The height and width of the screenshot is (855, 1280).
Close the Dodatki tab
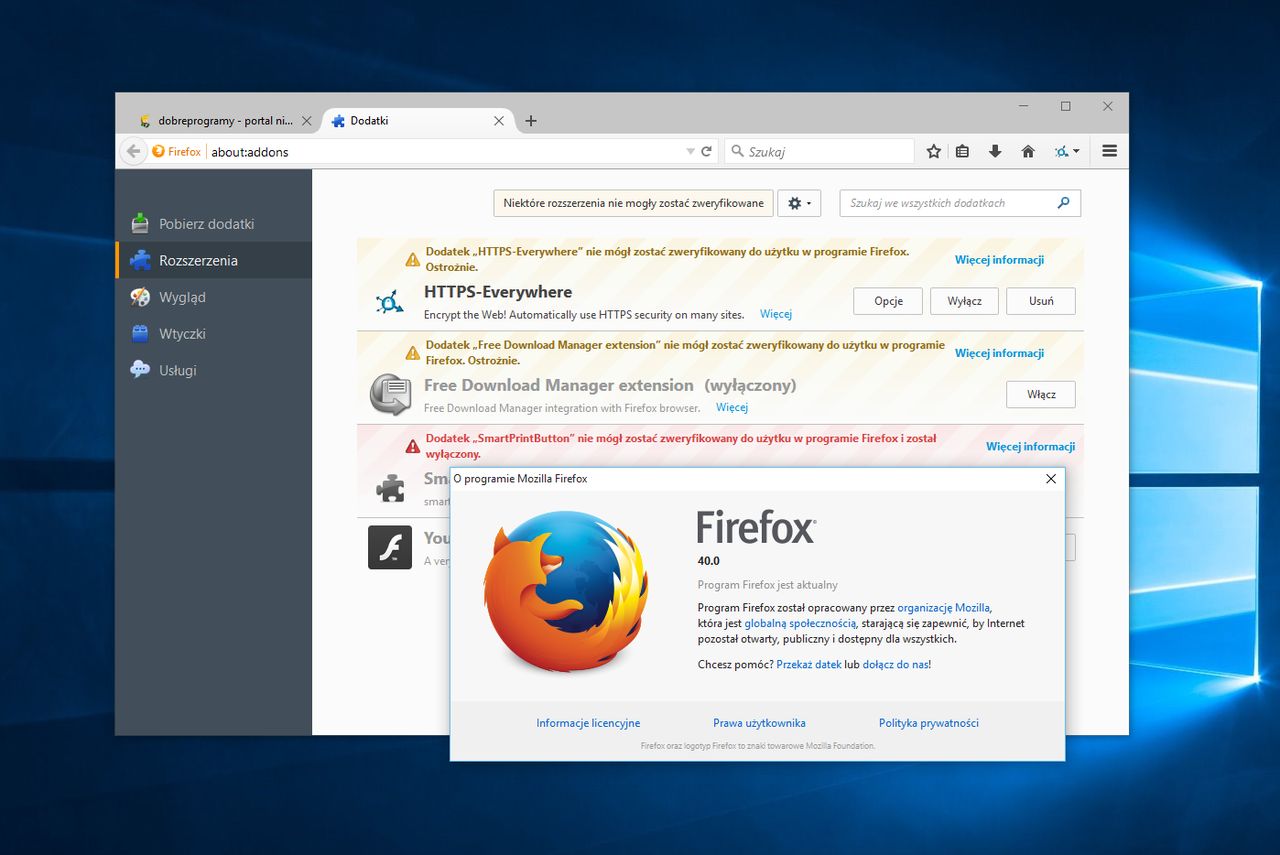[499, 121]
